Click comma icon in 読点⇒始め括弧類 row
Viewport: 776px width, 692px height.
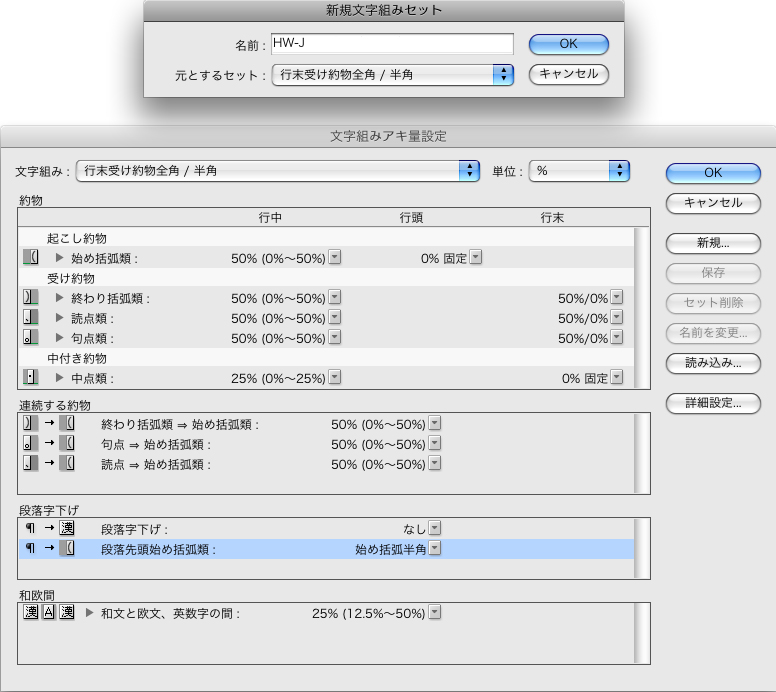[x=31, y=463]
